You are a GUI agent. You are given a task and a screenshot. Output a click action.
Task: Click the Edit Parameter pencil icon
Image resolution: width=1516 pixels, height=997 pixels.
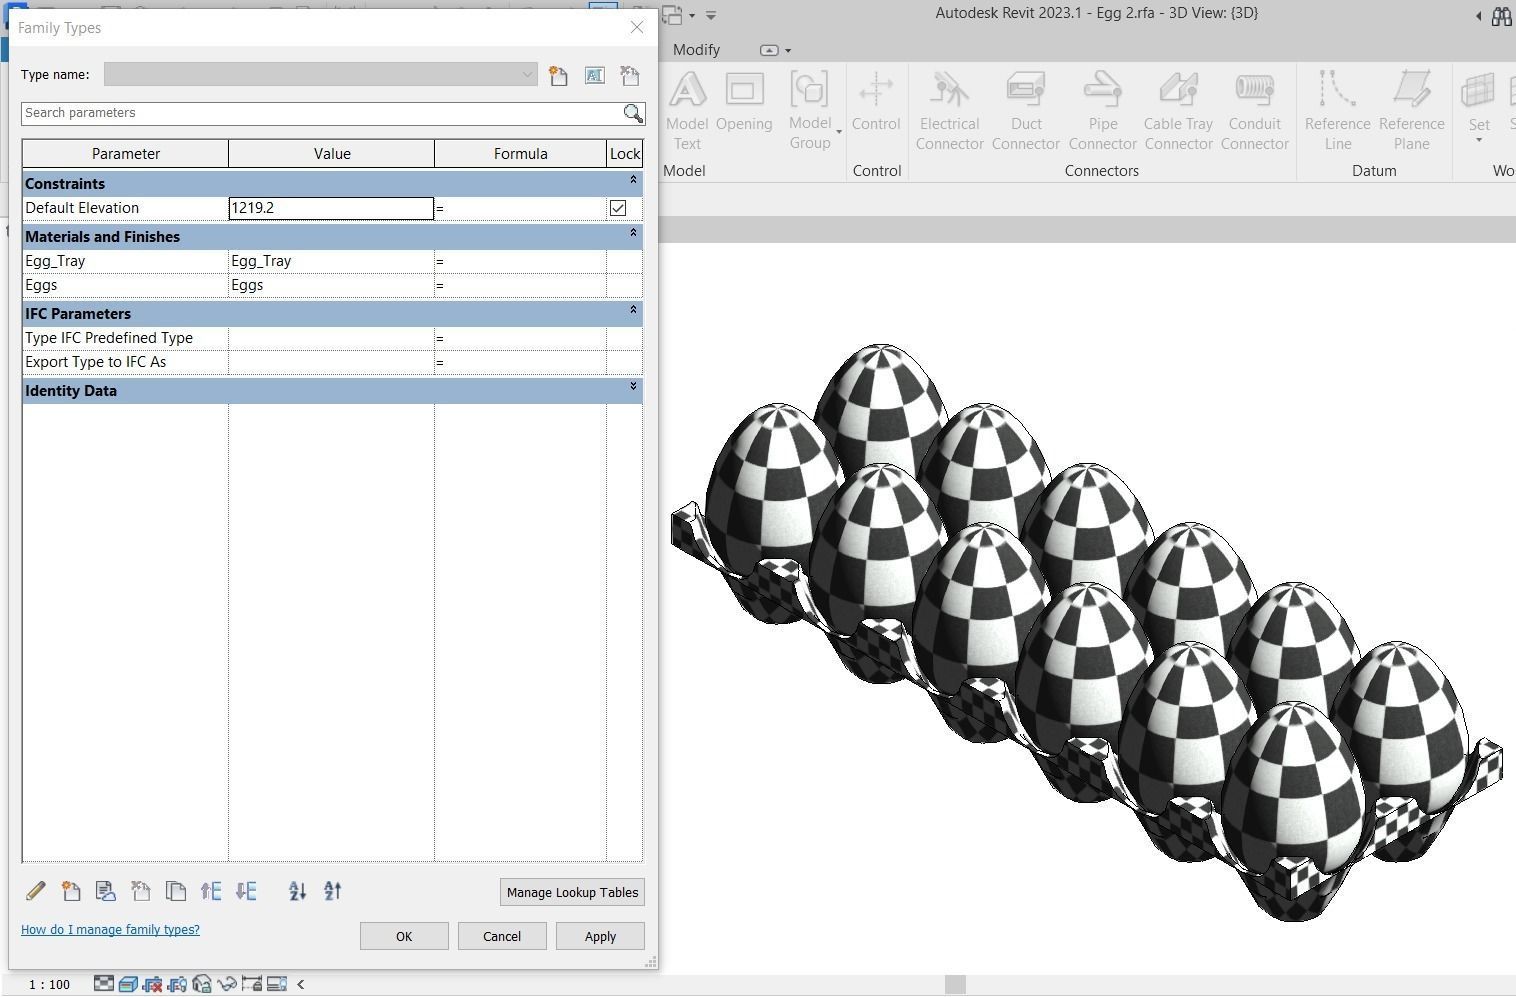point(35,891)
